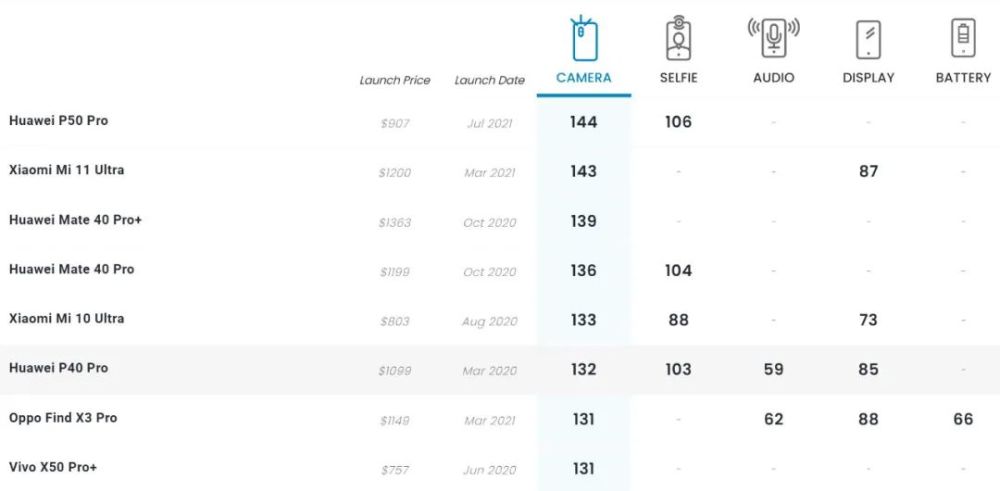1000x491 pixels.
Task: Sort by Launch Date column header
Action: point(490,80)
